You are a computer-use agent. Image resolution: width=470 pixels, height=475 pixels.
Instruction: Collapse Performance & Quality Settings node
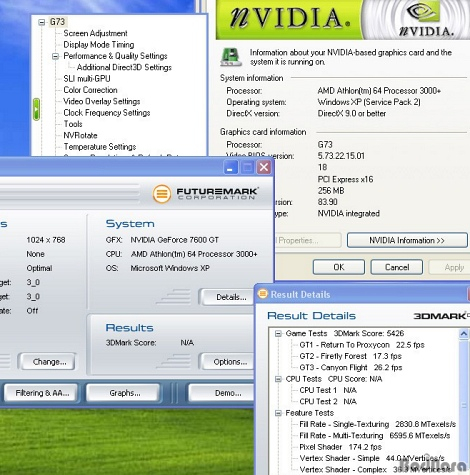tap(55, 56)
